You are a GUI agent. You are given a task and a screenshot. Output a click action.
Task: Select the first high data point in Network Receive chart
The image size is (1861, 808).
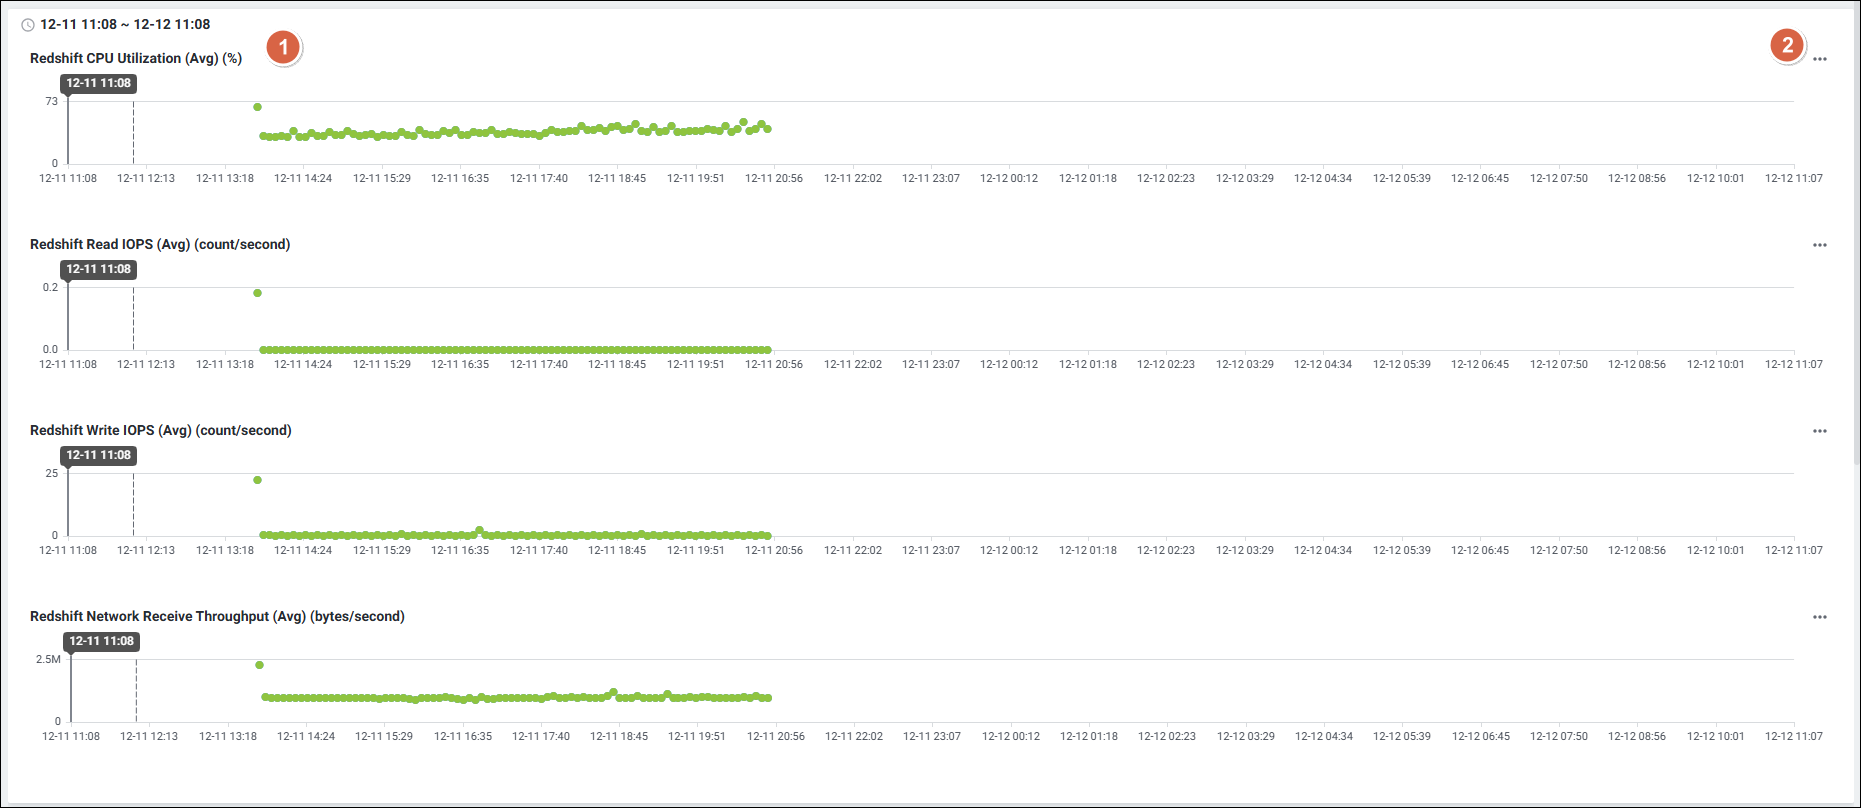click(259, 665)
